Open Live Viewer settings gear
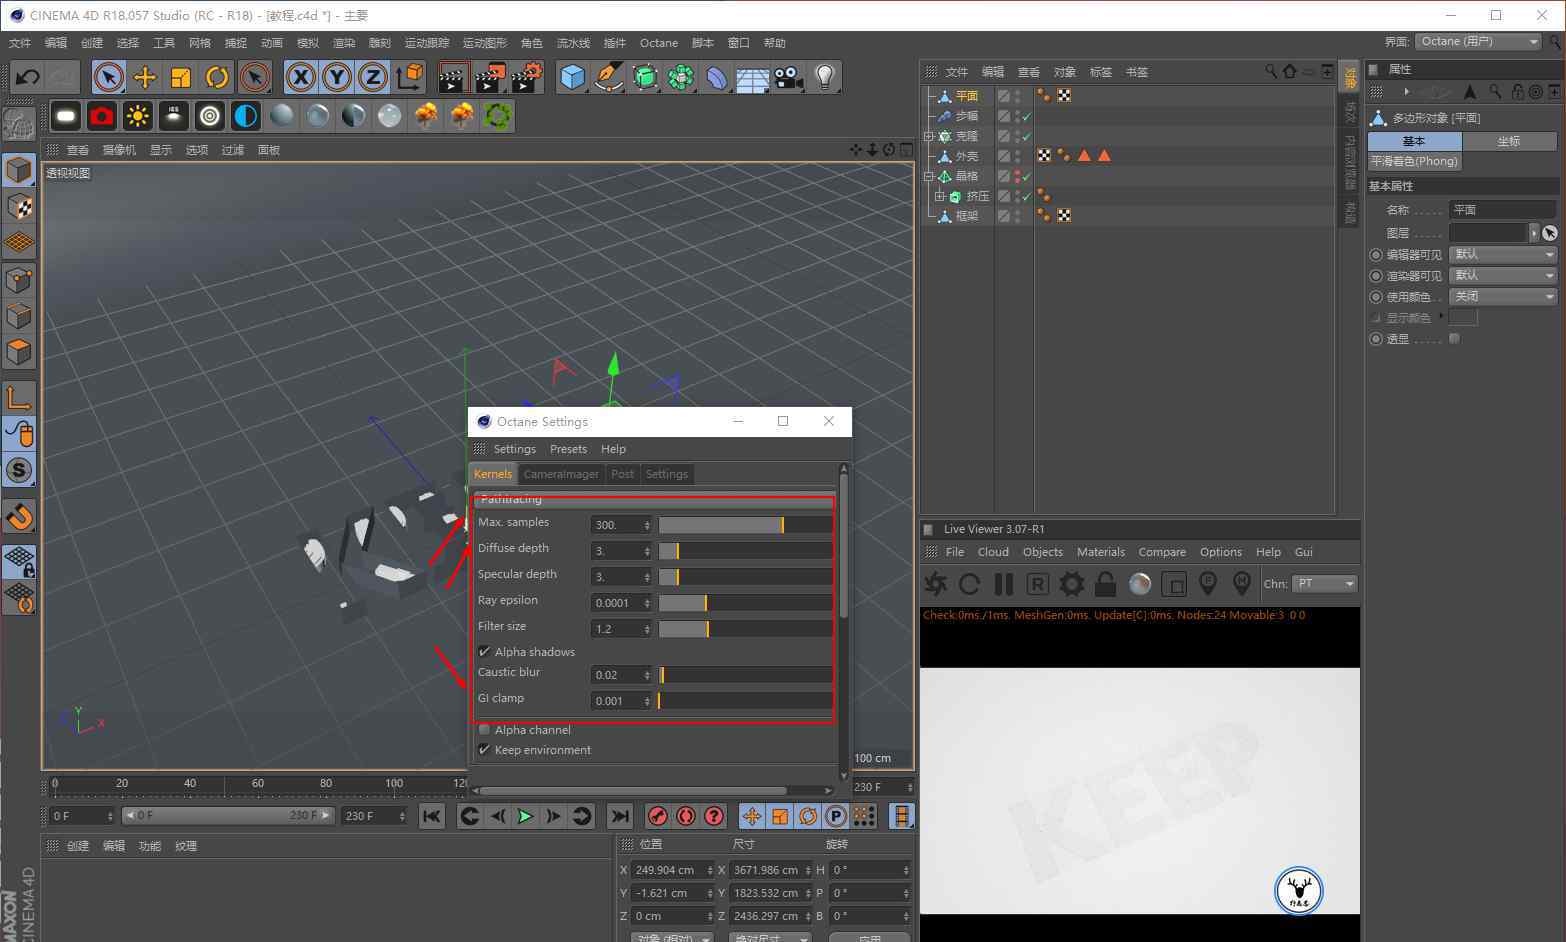Image resolution: width=1566 pixels, height=942 pixels. point(1072,584)
